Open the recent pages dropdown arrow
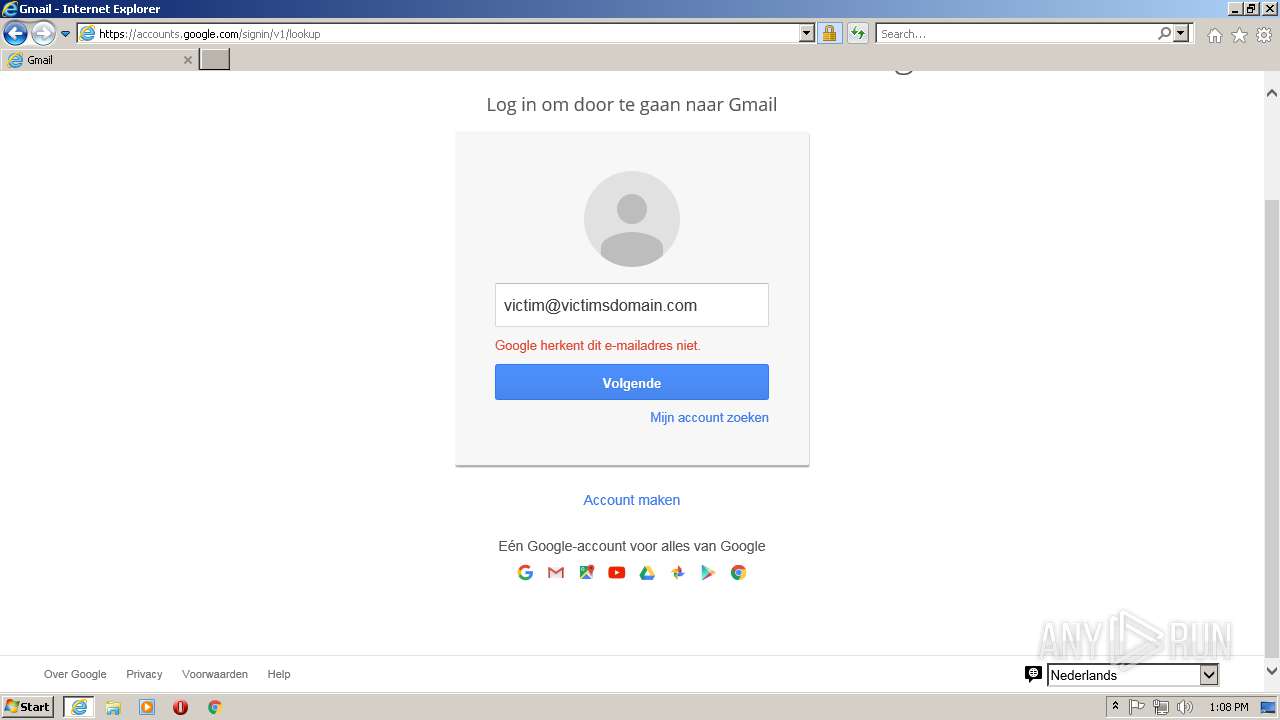The height and width of the screenshot is (720, 1280). click(x=66, y=34)
